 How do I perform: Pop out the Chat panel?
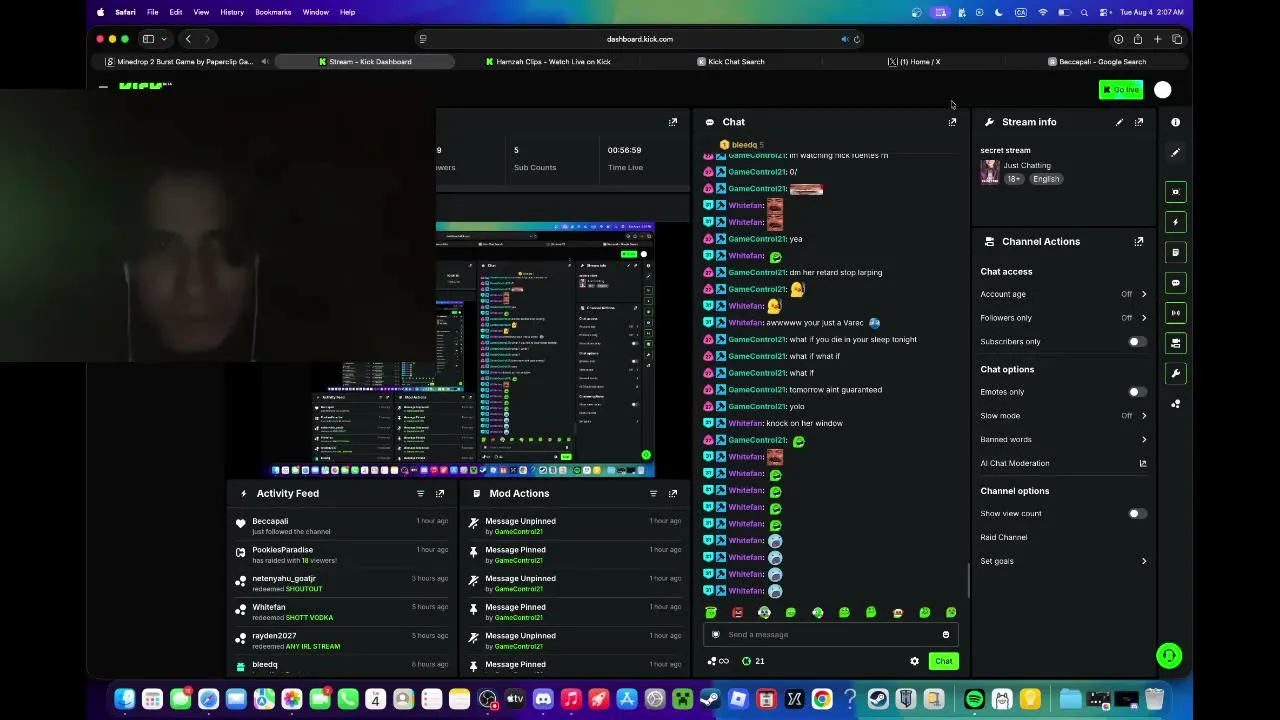[x=952, y=122]
